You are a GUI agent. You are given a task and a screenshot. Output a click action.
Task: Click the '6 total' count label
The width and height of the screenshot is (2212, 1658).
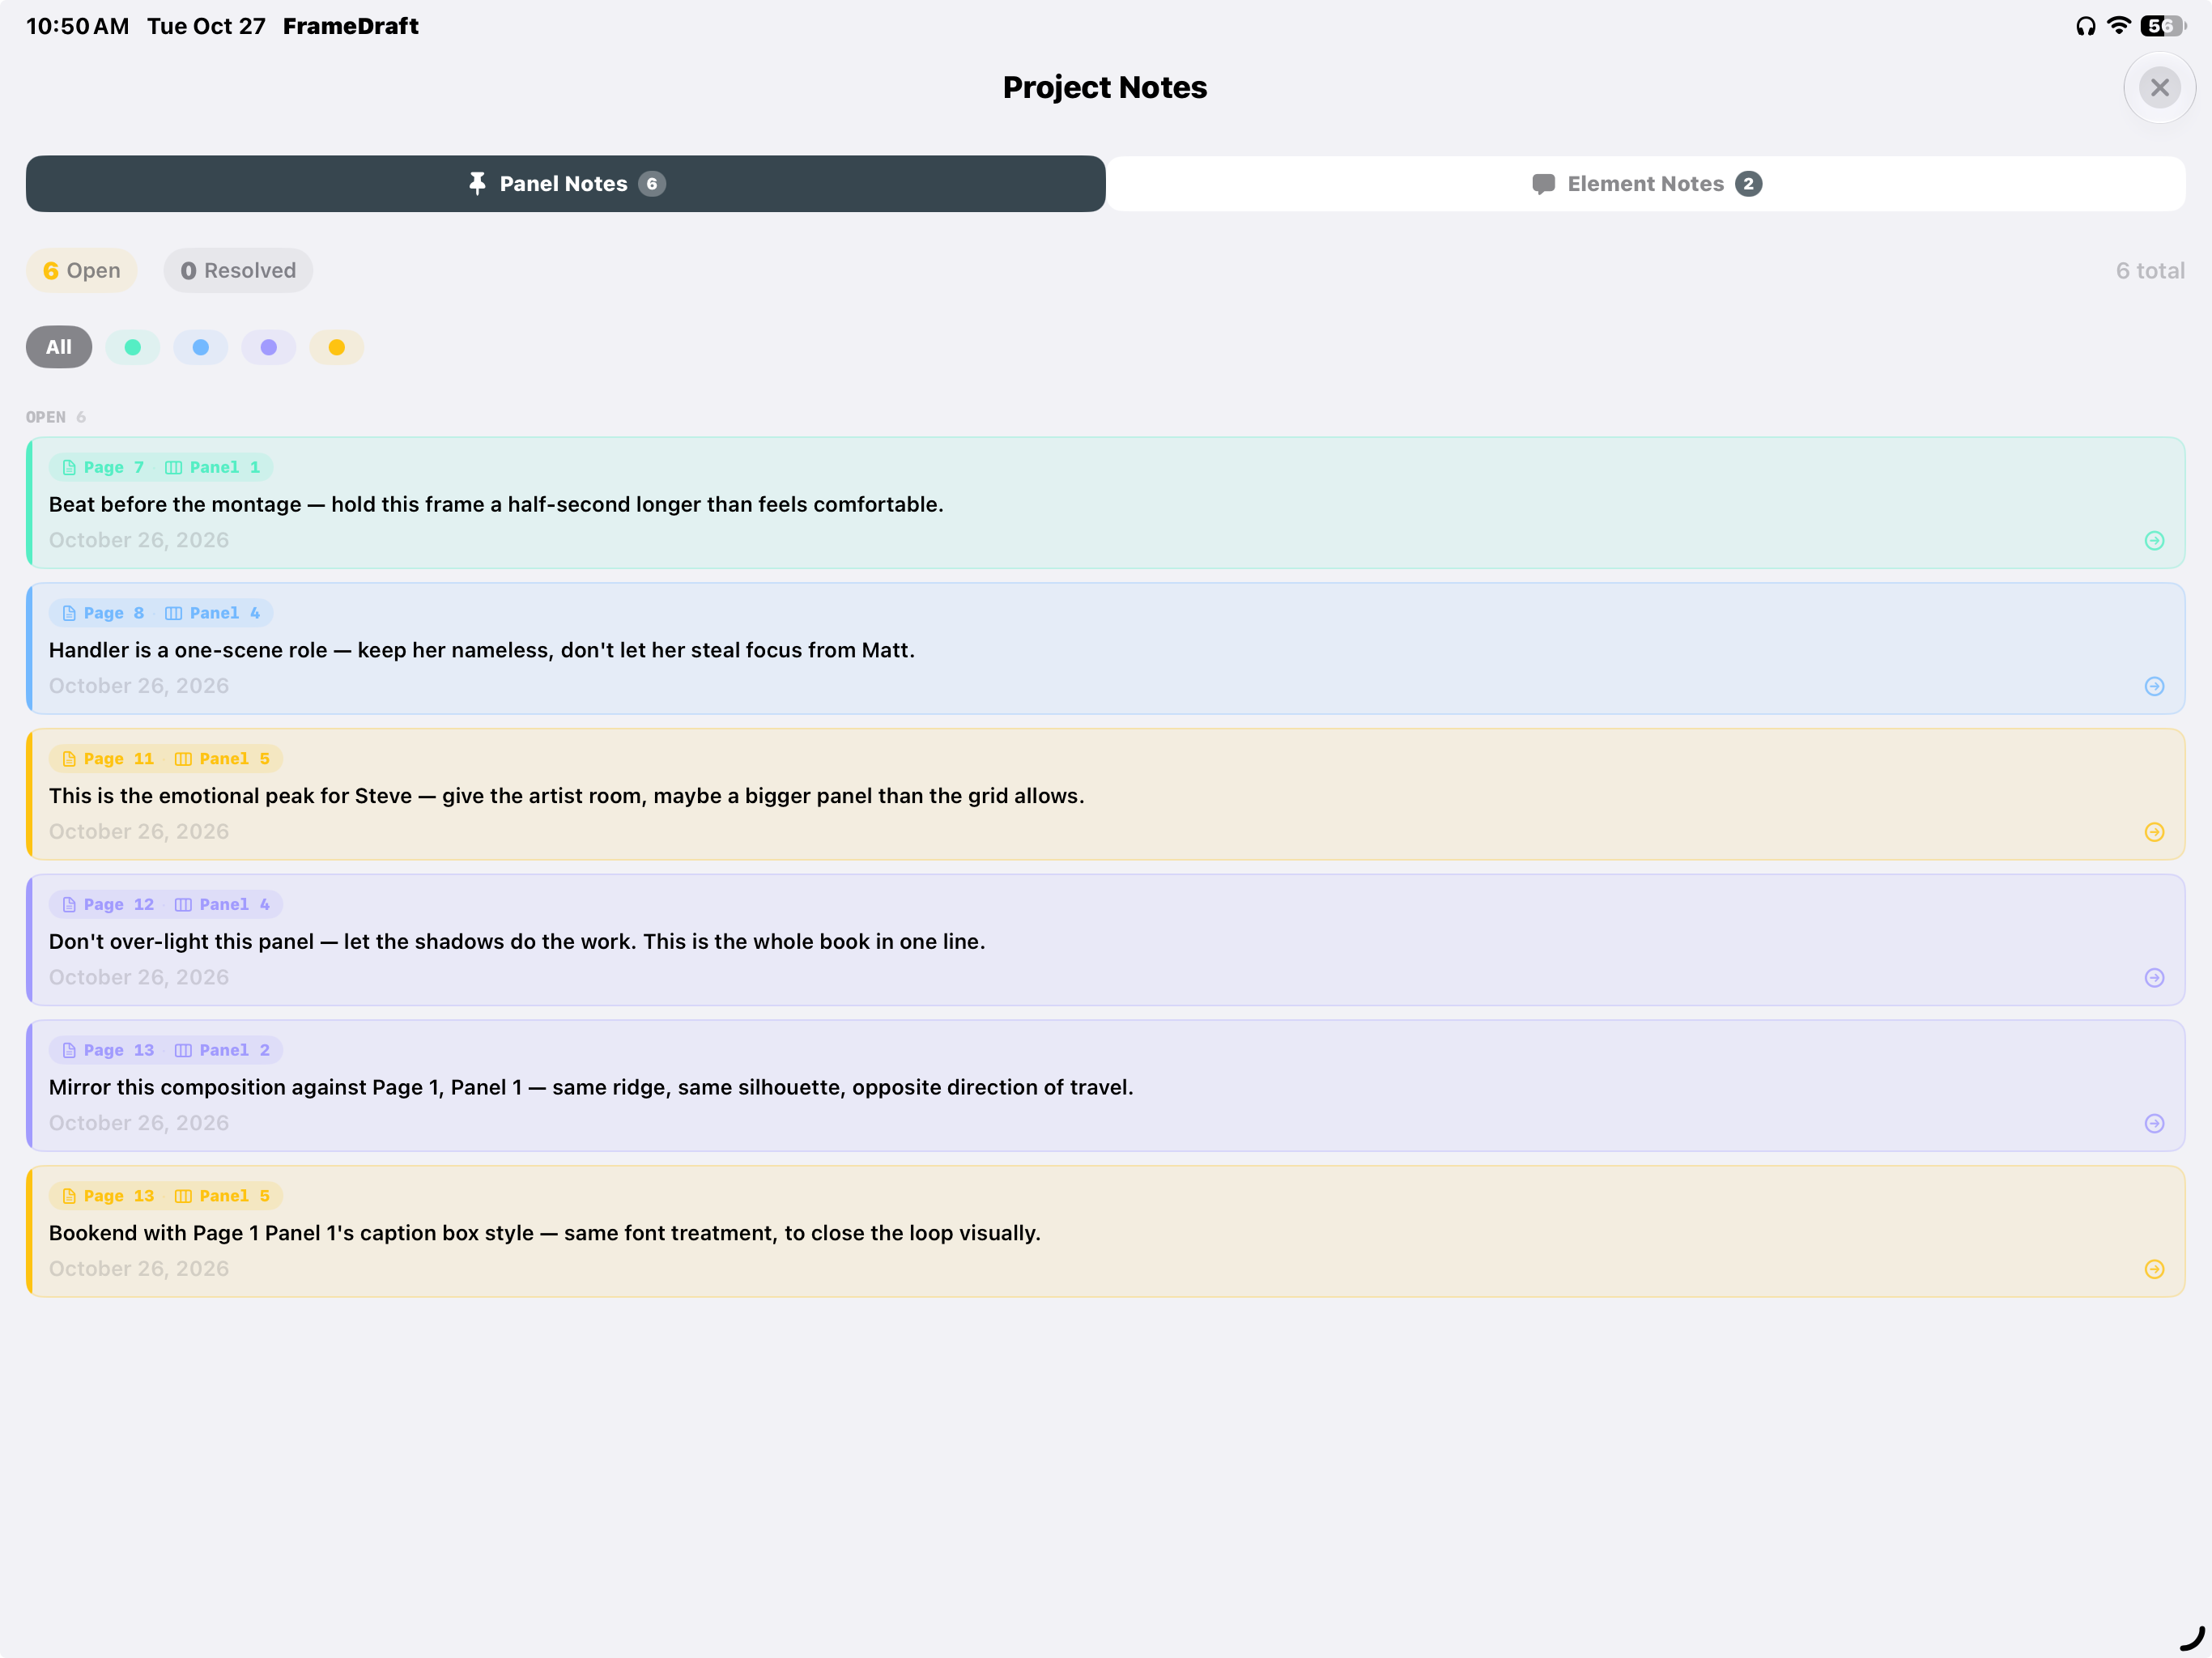2150,271
